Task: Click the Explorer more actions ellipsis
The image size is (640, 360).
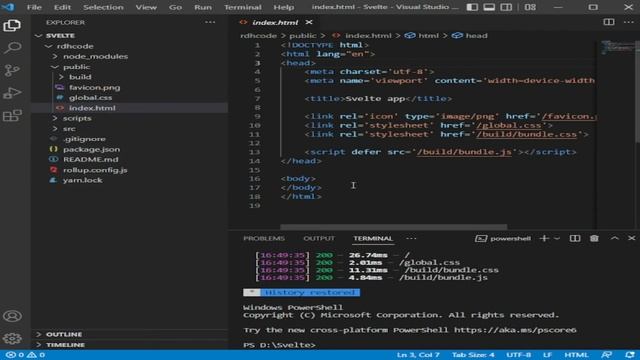Action: (x=210, y=22)
